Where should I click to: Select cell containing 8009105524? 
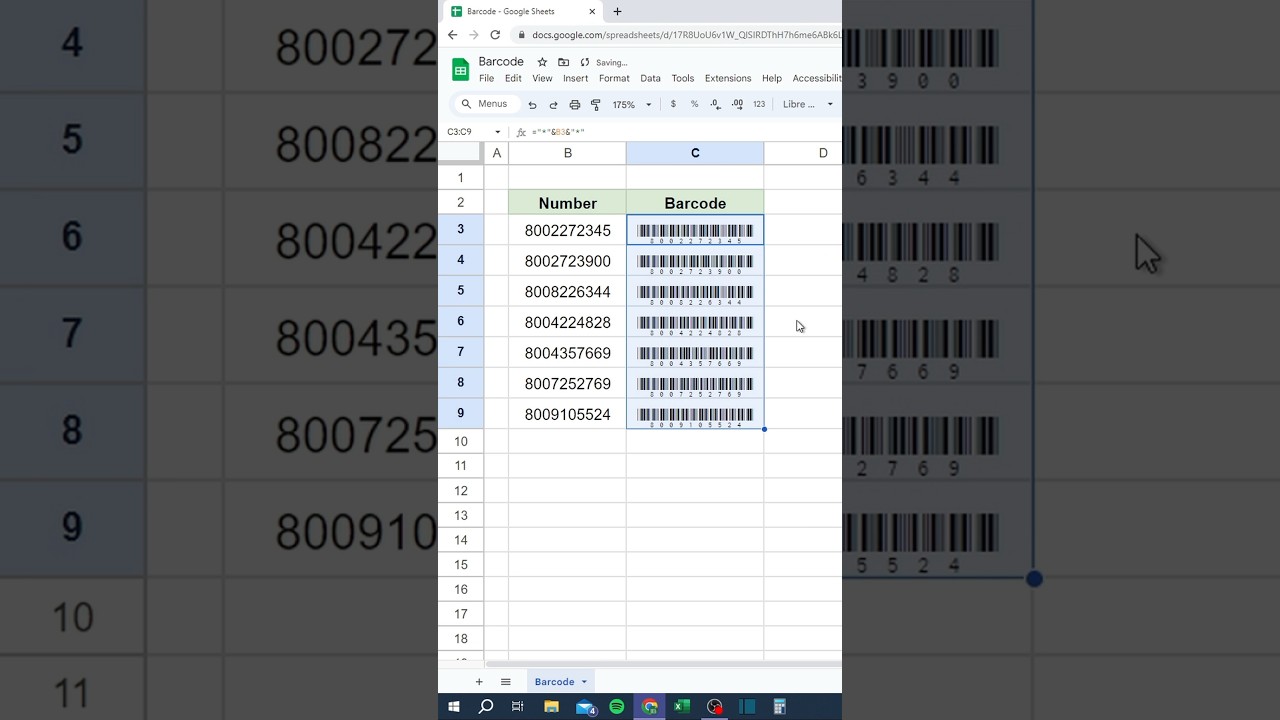point(567,414)
